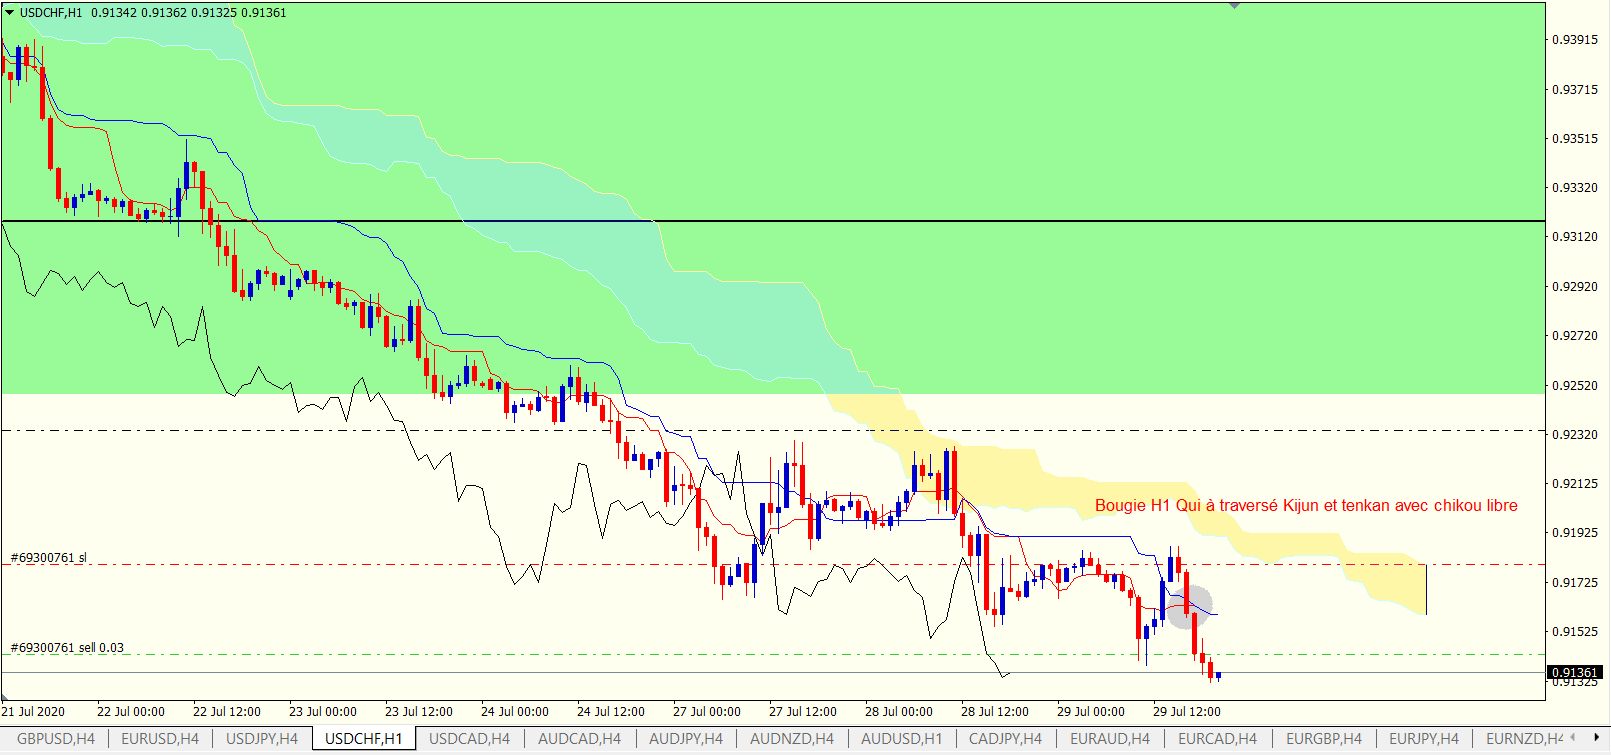Image resolution: width=1611 pixels, height=755 pixels.
Task: Click the 0.91525 price scale label
Action: click(x=1574, y=632)
